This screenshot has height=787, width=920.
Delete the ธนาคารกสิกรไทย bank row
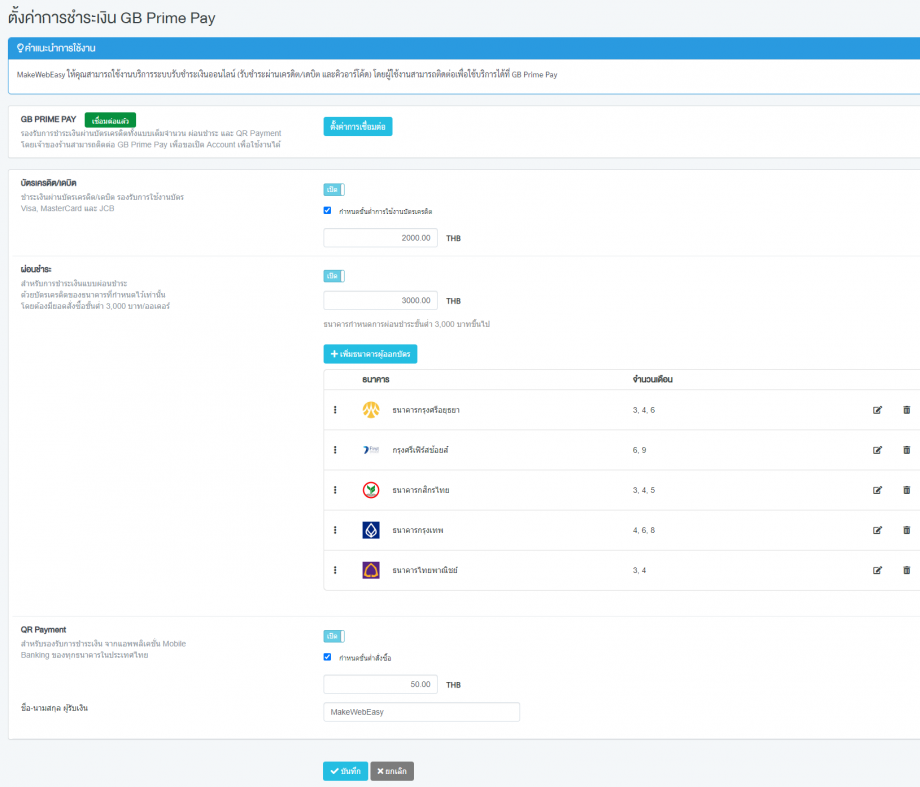coord(907,490)
